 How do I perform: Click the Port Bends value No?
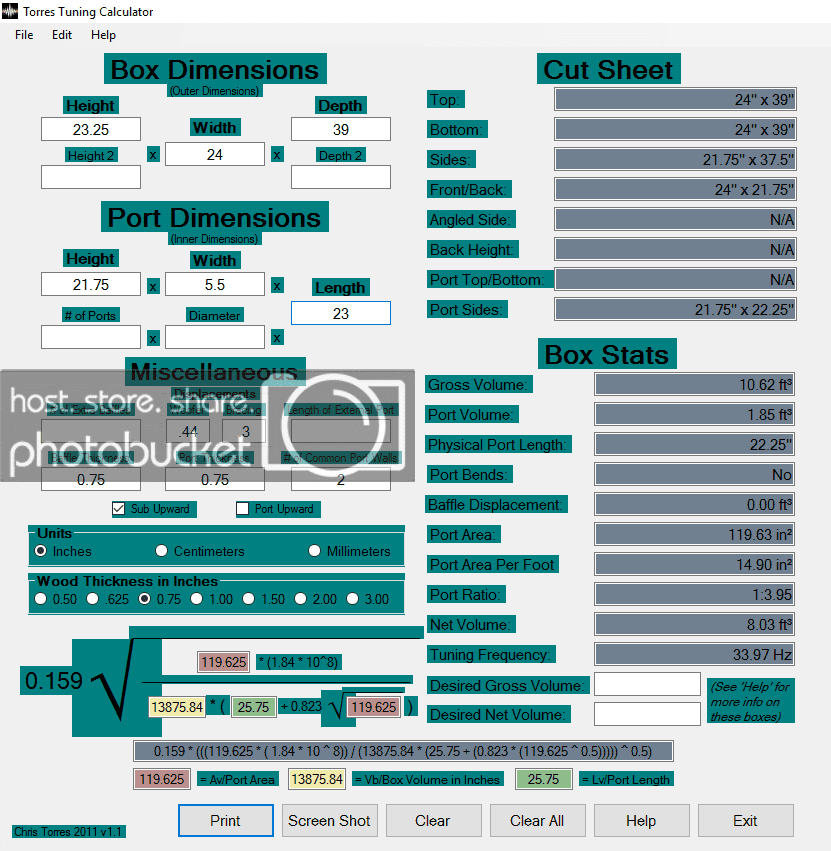click(x=694, y=474)
